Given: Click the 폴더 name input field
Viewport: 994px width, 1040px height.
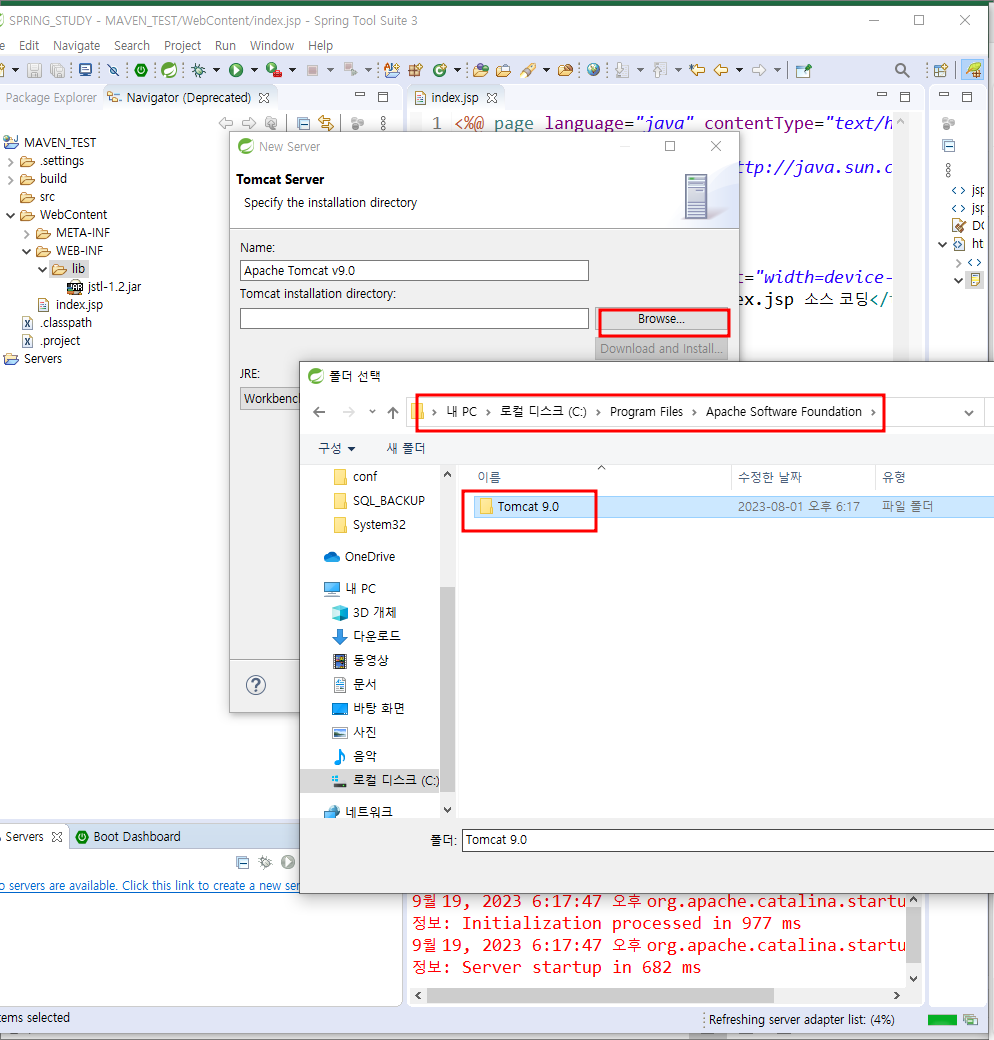Looking at the screenshot, I should pos(727,840).
